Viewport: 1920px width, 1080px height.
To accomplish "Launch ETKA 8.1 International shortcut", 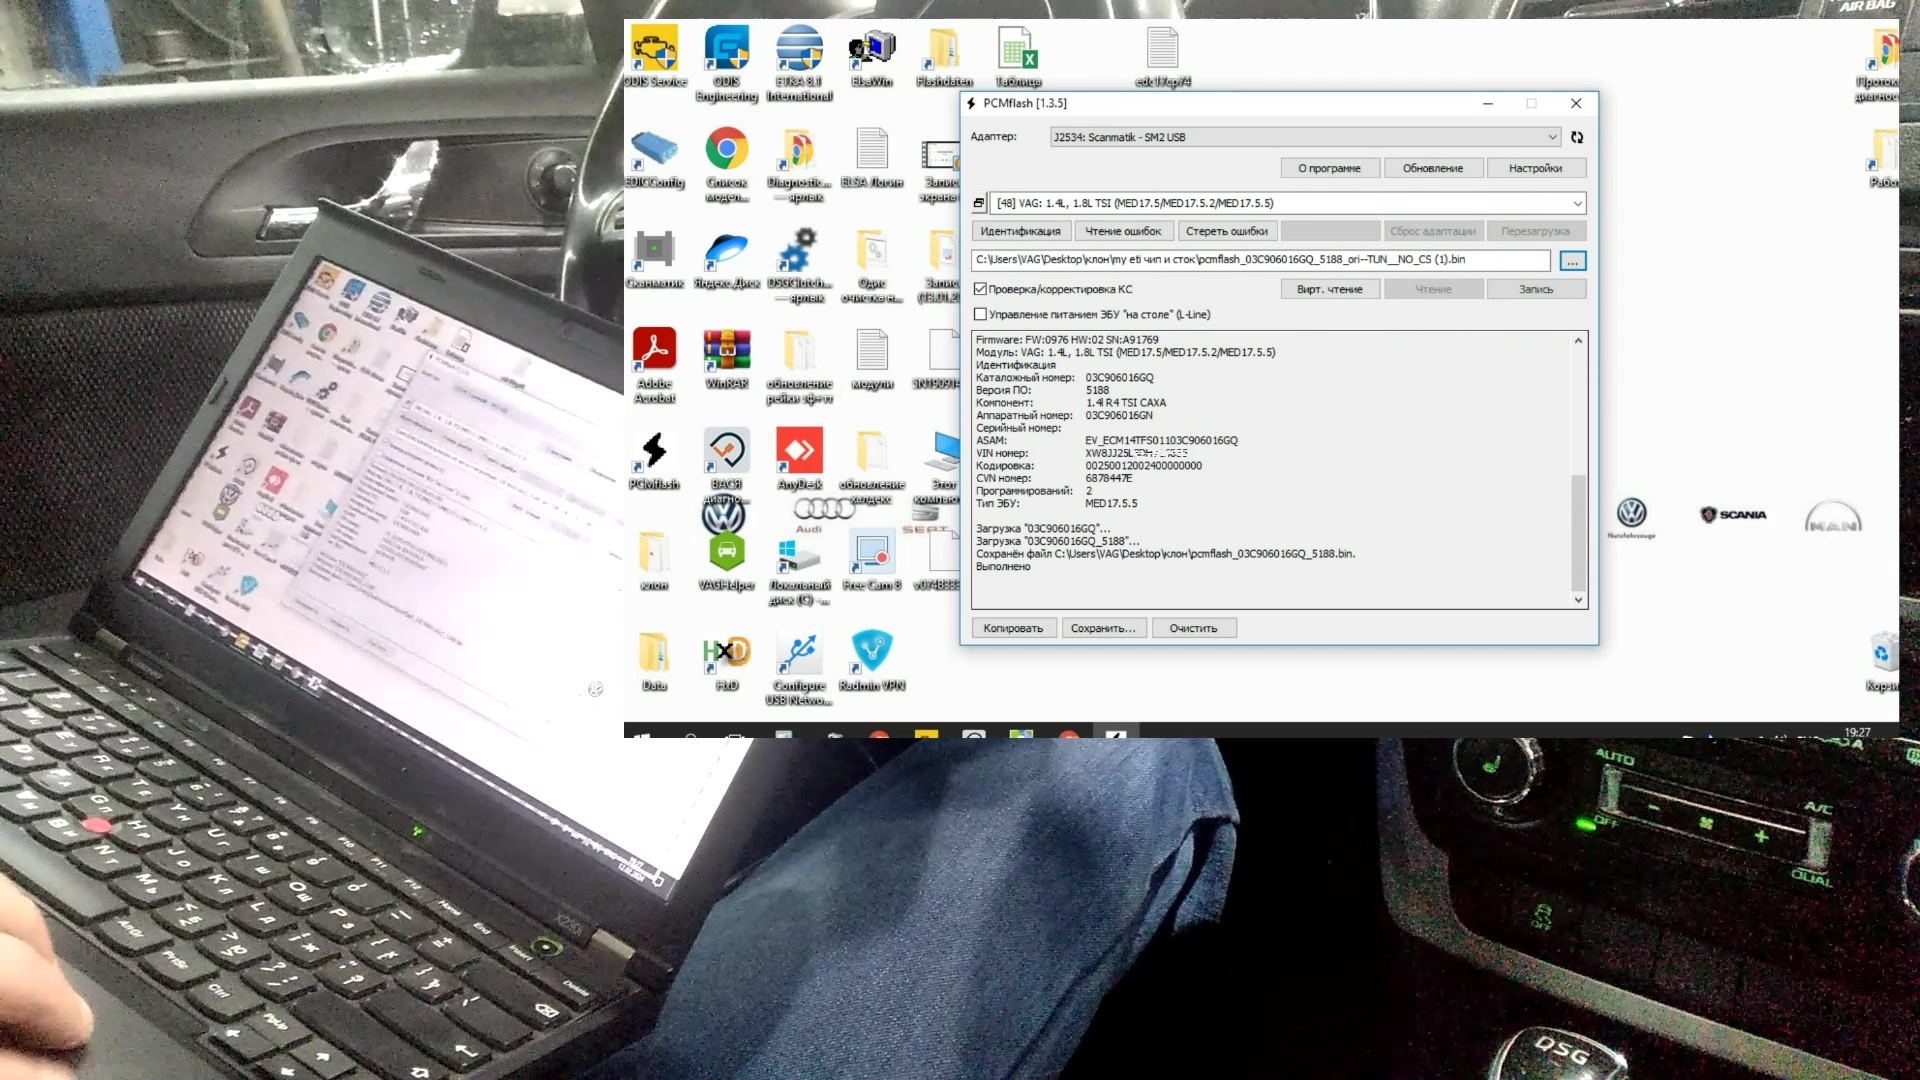I will tap(799, 64).
